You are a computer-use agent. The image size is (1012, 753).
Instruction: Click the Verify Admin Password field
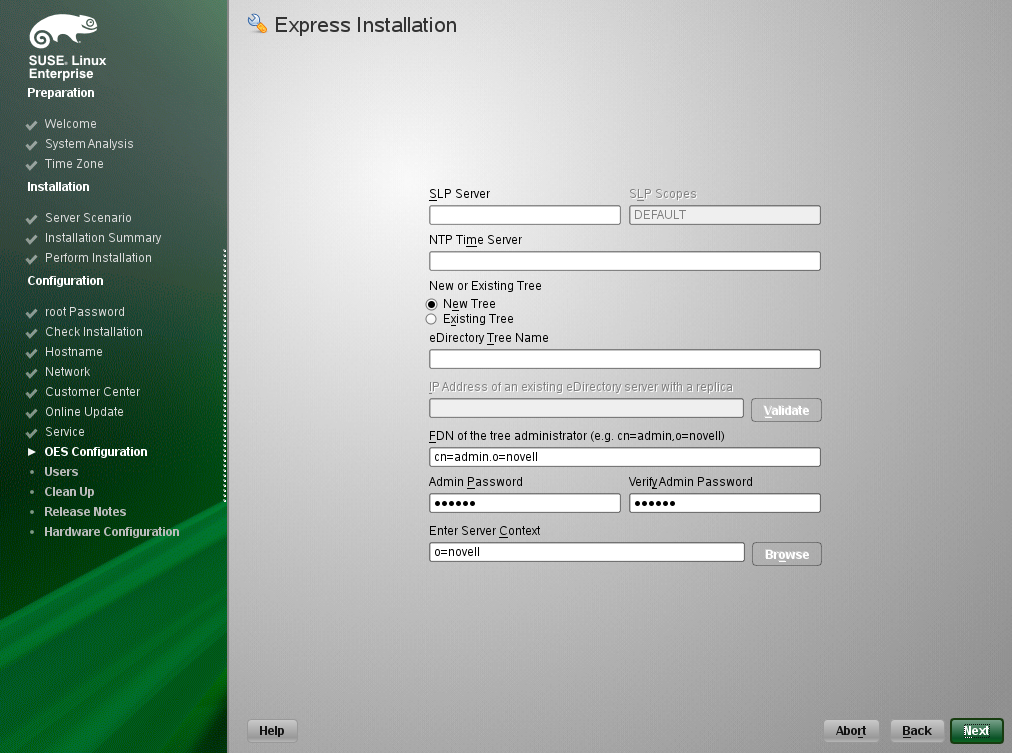(724, 503)
